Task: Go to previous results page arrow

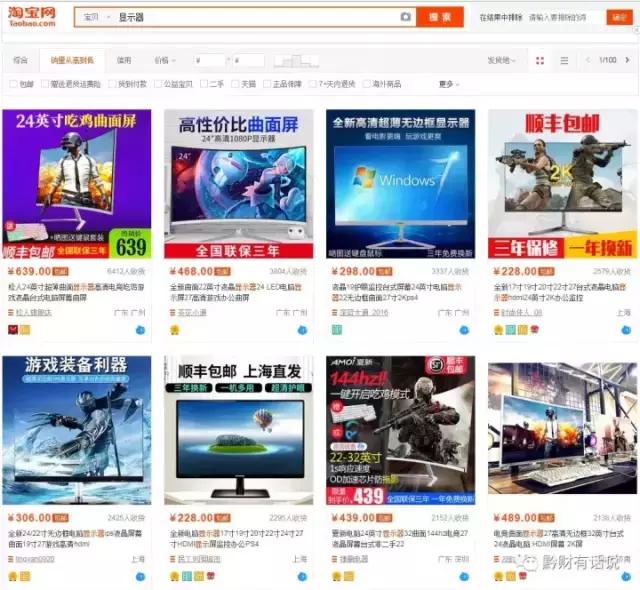Action: [588, 60]
